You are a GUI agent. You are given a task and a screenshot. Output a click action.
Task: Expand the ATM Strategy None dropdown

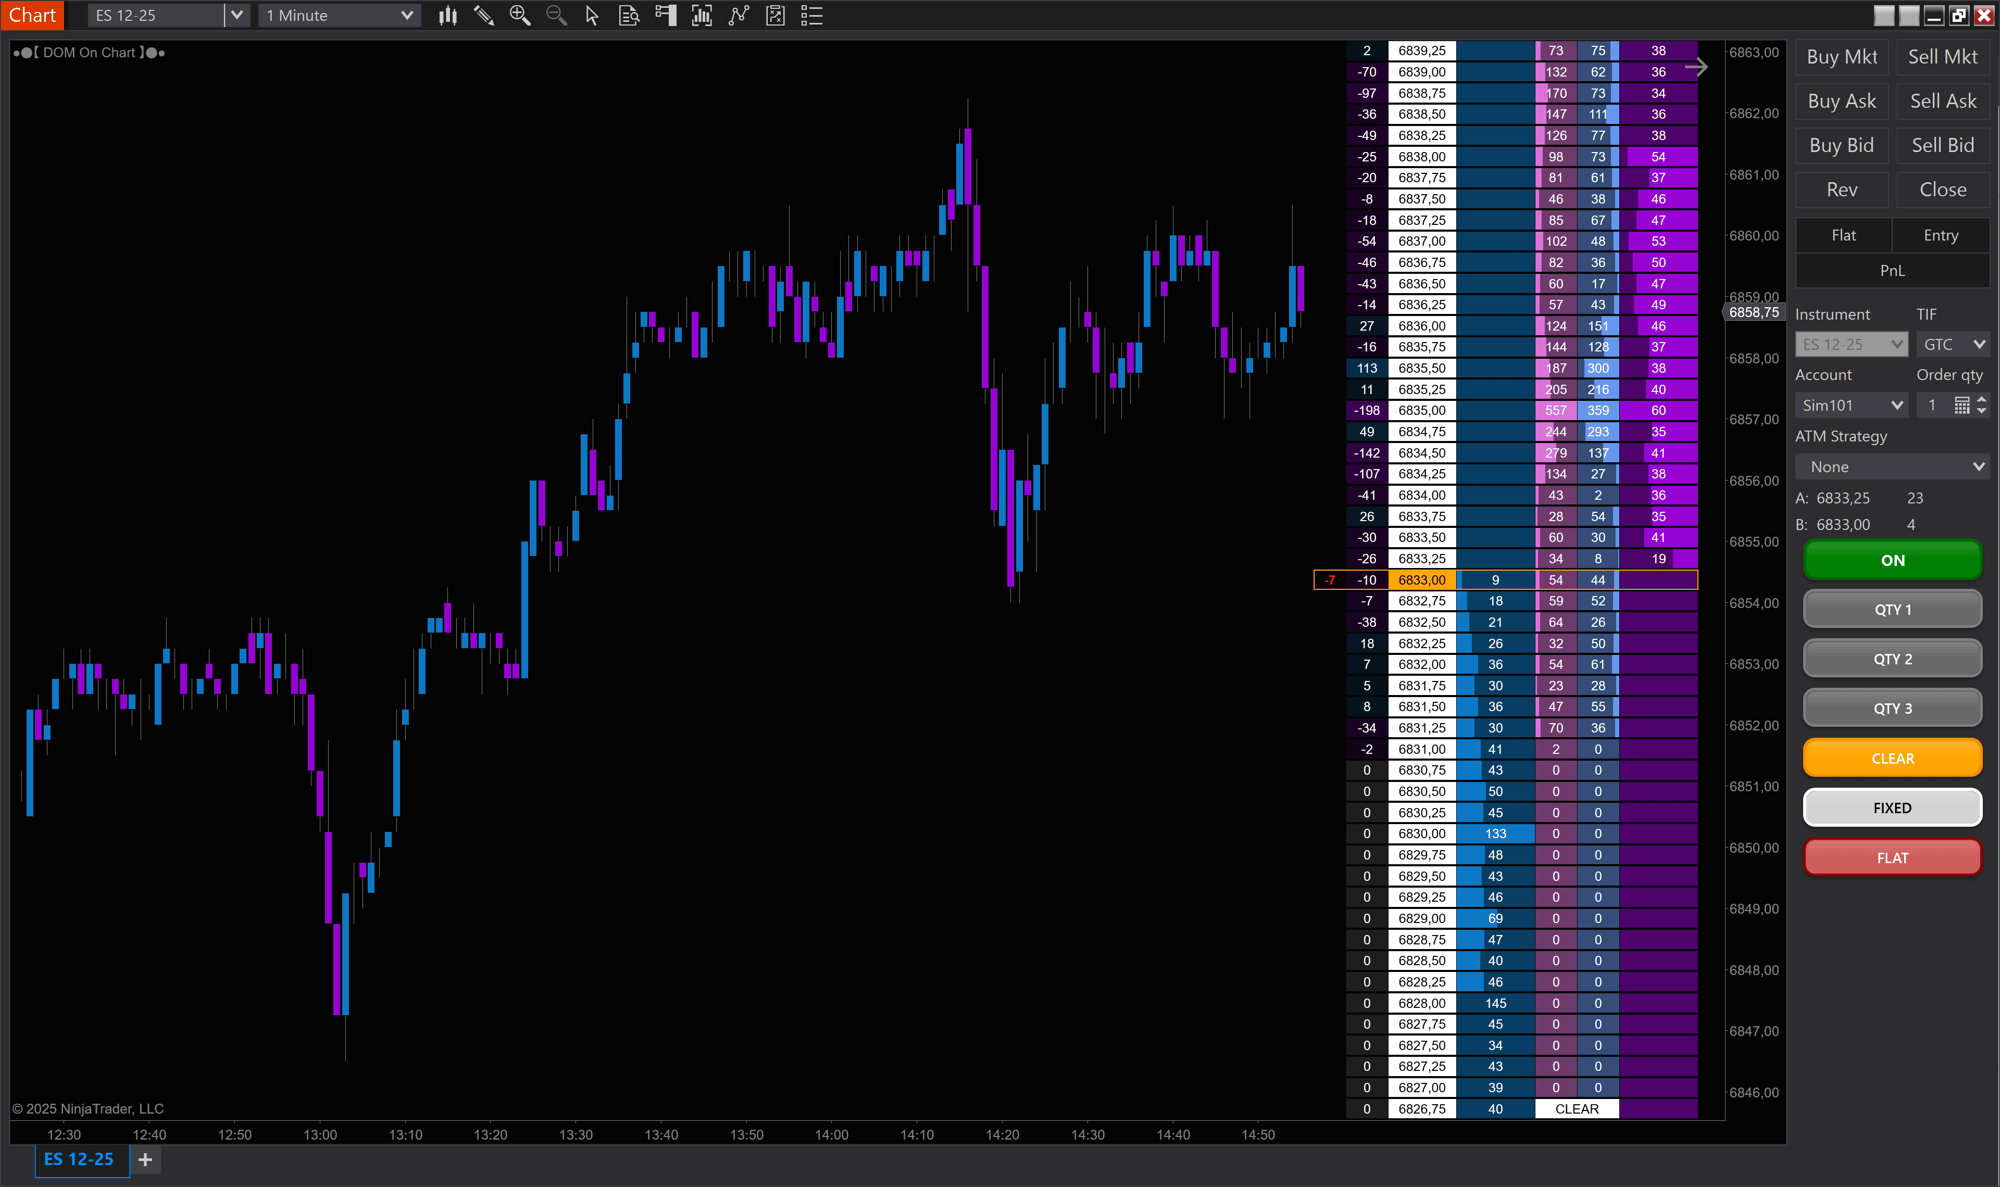tap(1892, 467)
